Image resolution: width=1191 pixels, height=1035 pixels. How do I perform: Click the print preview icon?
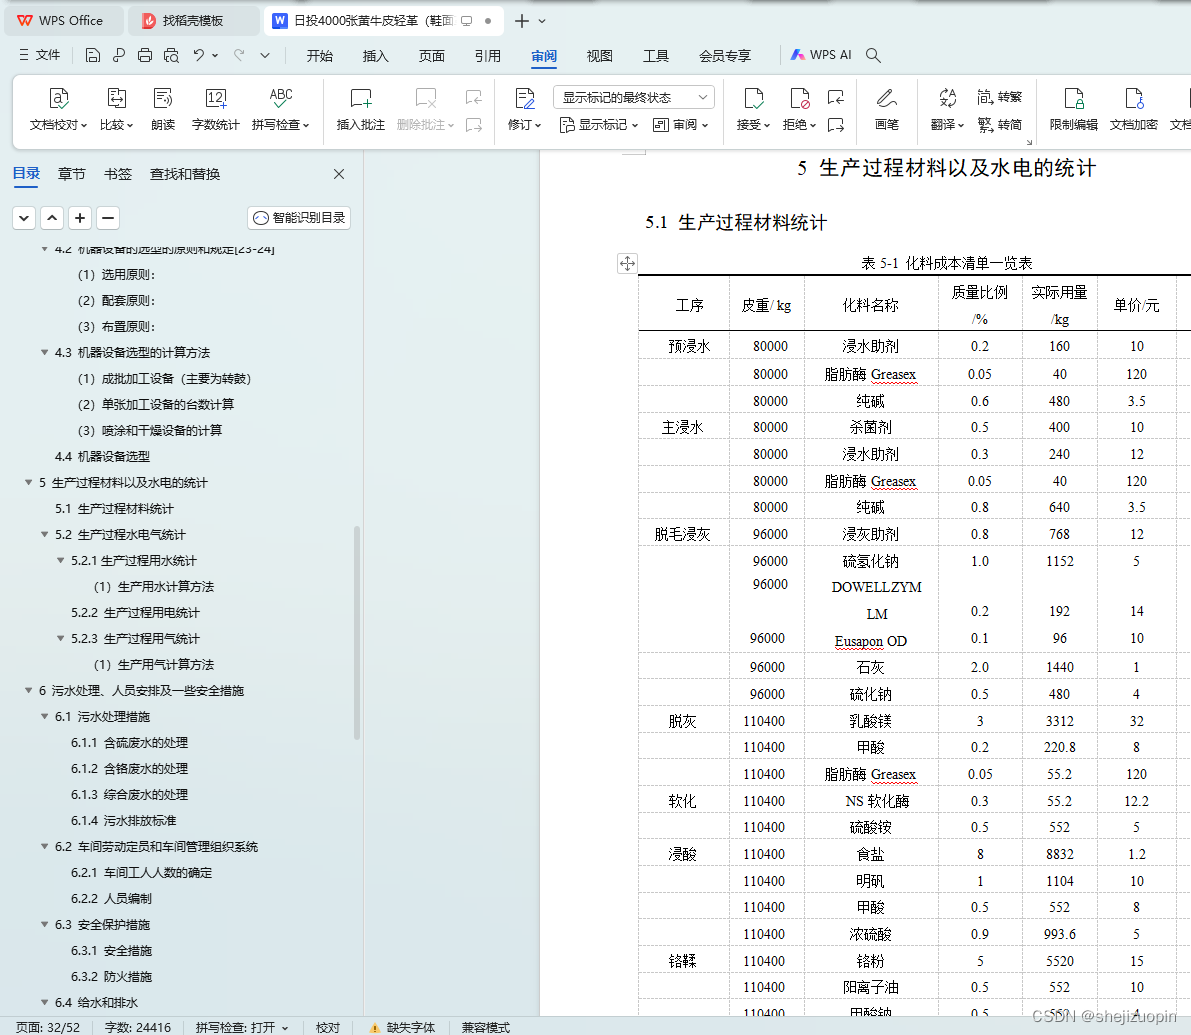pos(172,55)
